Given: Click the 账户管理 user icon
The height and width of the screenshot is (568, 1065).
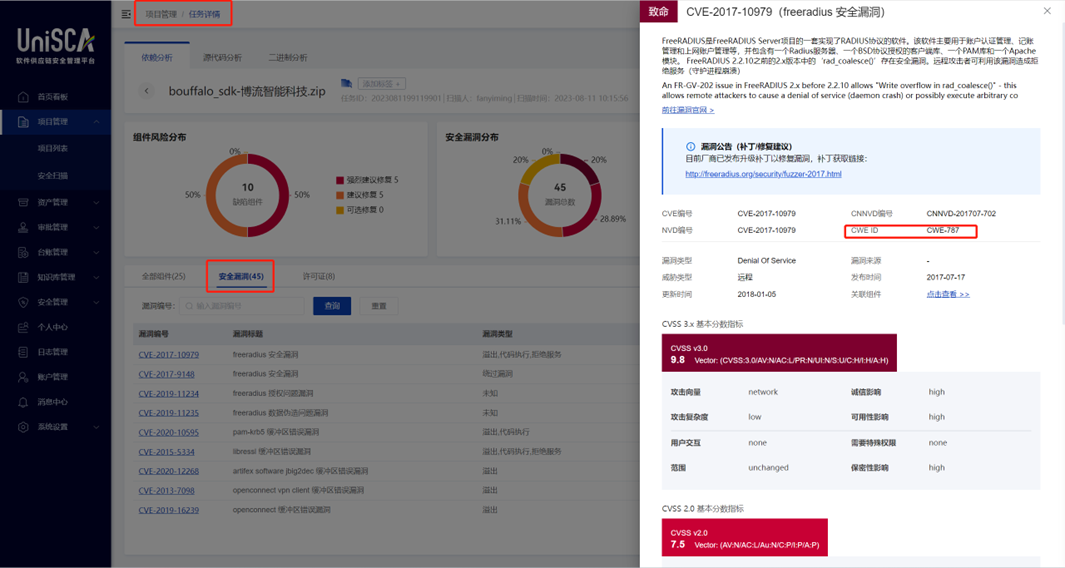Looking at the screenshot, I should click(23, 377).
